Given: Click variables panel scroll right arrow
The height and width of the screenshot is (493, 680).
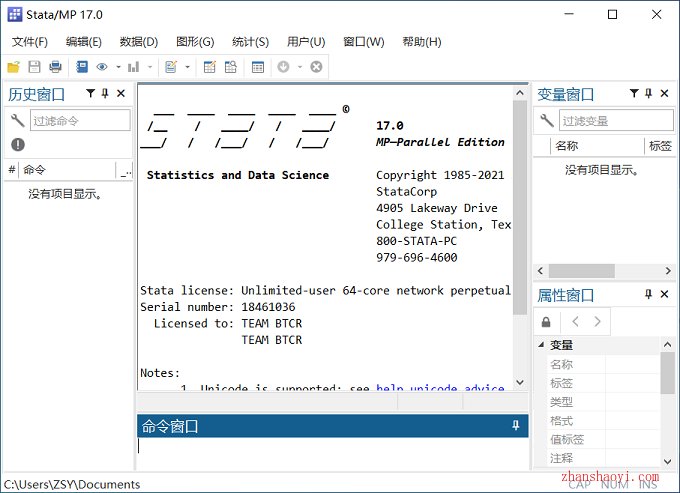Looking at the screenshot, I should click(668, 271).
